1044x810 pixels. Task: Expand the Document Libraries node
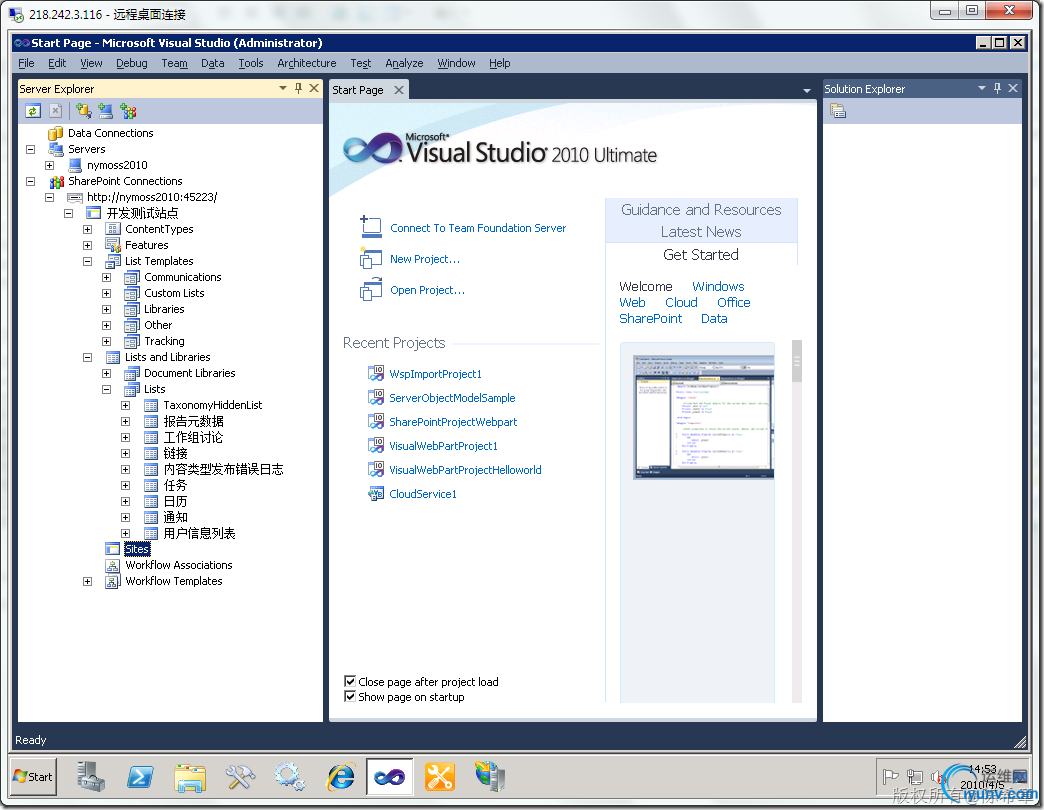pos(107,373)
